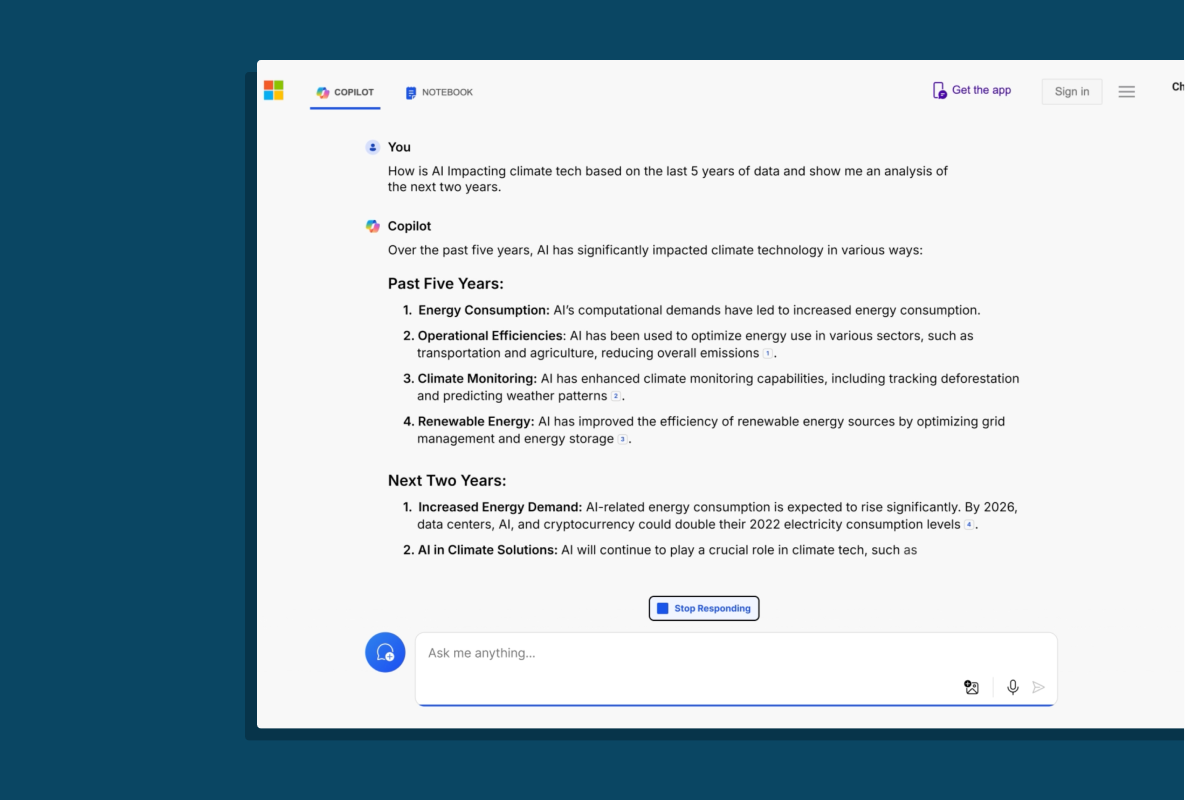Open citation 2 after weather patterns
Image resolution: width=1185 pixels, height=800 pixels.
[x=616, y=397]
